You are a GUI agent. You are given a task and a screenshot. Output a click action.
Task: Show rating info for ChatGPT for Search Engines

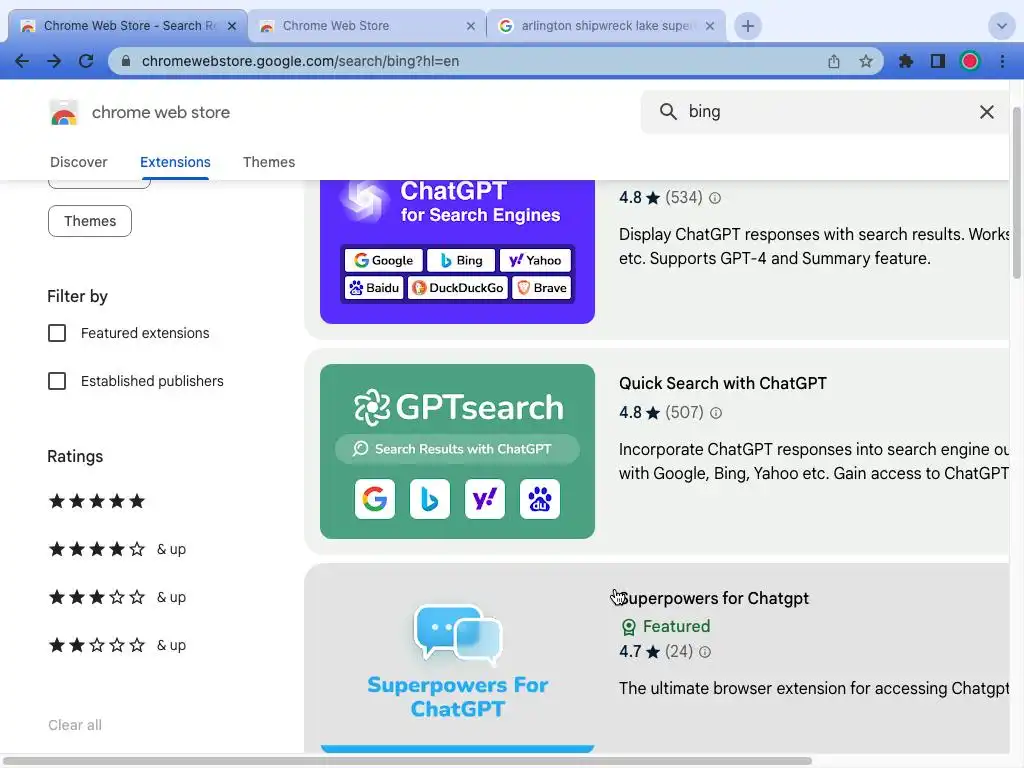pos(715,198)
